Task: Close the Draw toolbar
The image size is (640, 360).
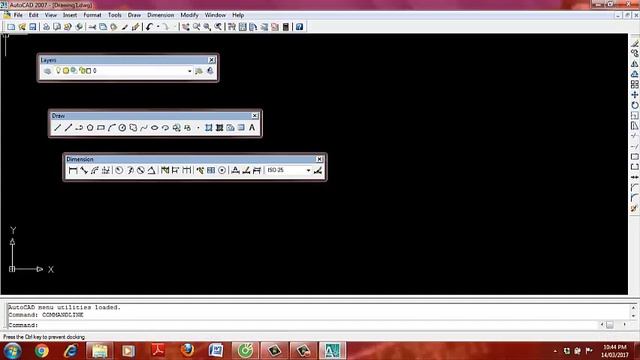Action: (x=255, y=116)
